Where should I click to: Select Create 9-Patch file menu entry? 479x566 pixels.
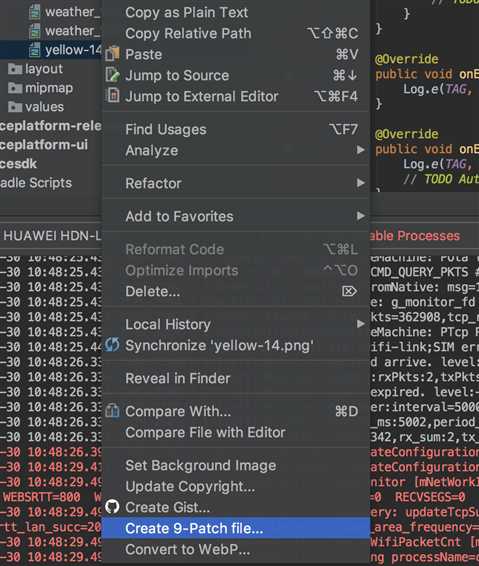tap(236, 528)
